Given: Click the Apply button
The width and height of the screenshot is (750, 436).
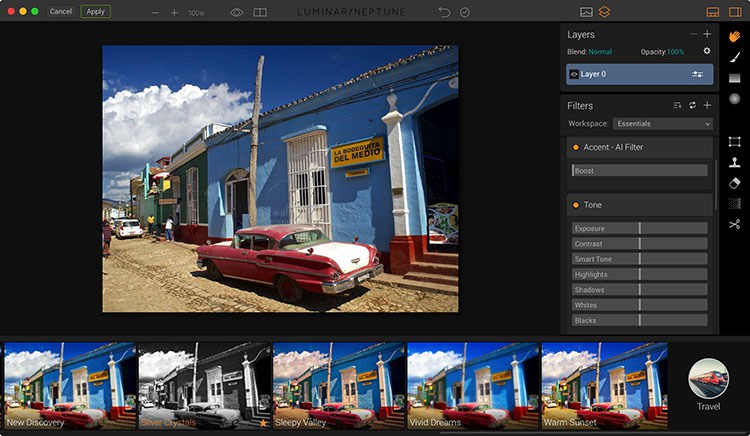Looking at the screenshot, I should 95,12.
